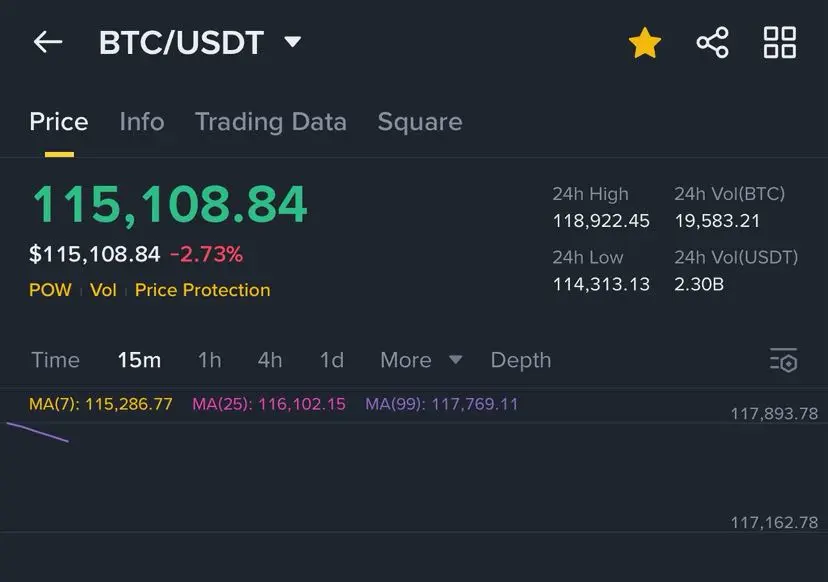This screenshot has height=582, width=828.
Task: Switch chart to Time view
Action: [x=55, y=360]
